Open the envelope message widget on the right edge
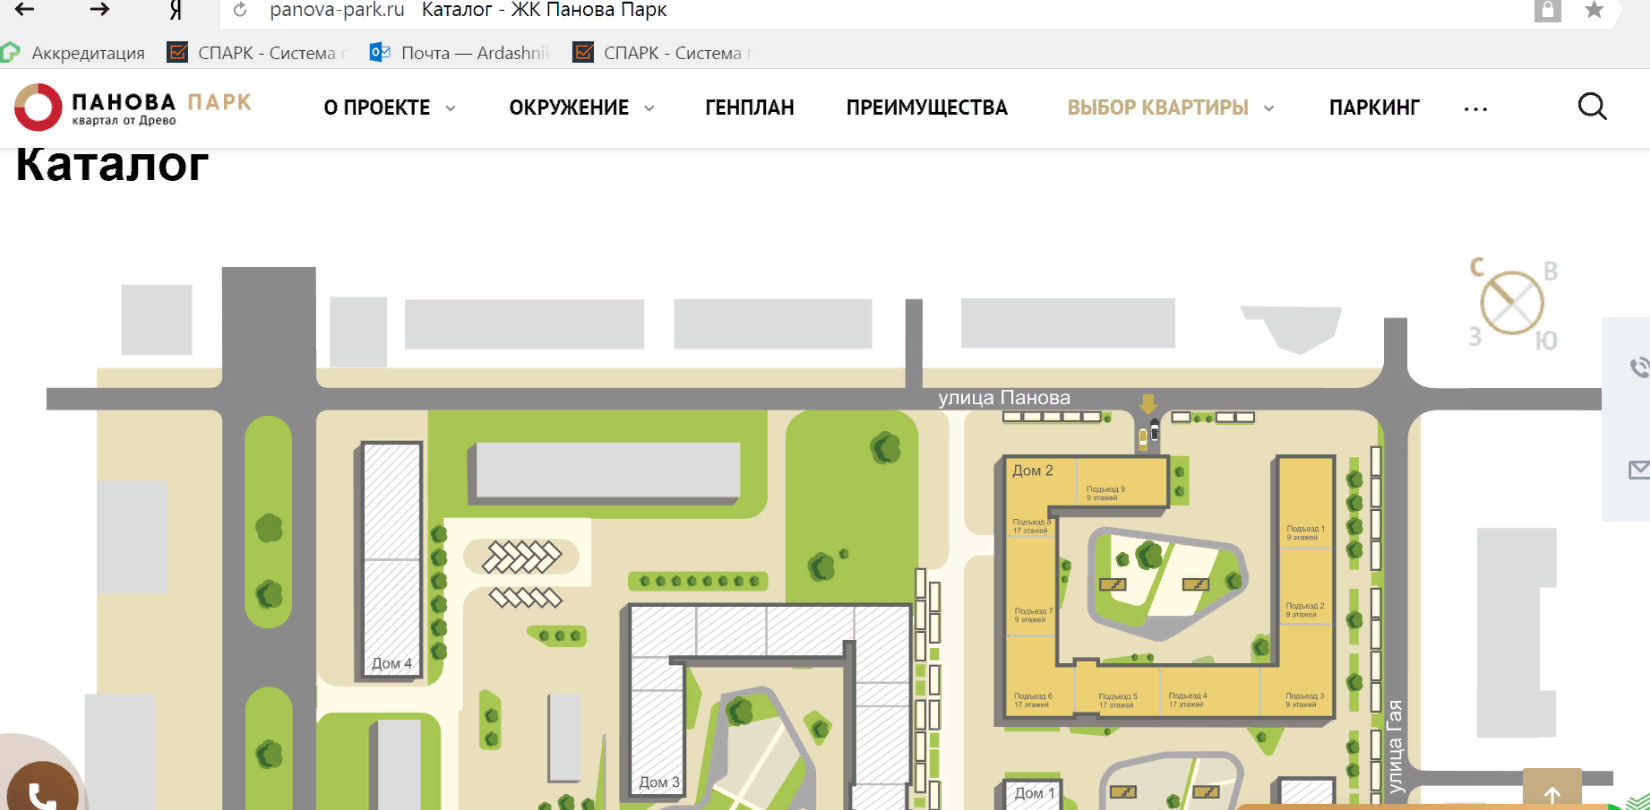Image resolution: width=1650 pixels, height=810 pixels. (1637, 470)
